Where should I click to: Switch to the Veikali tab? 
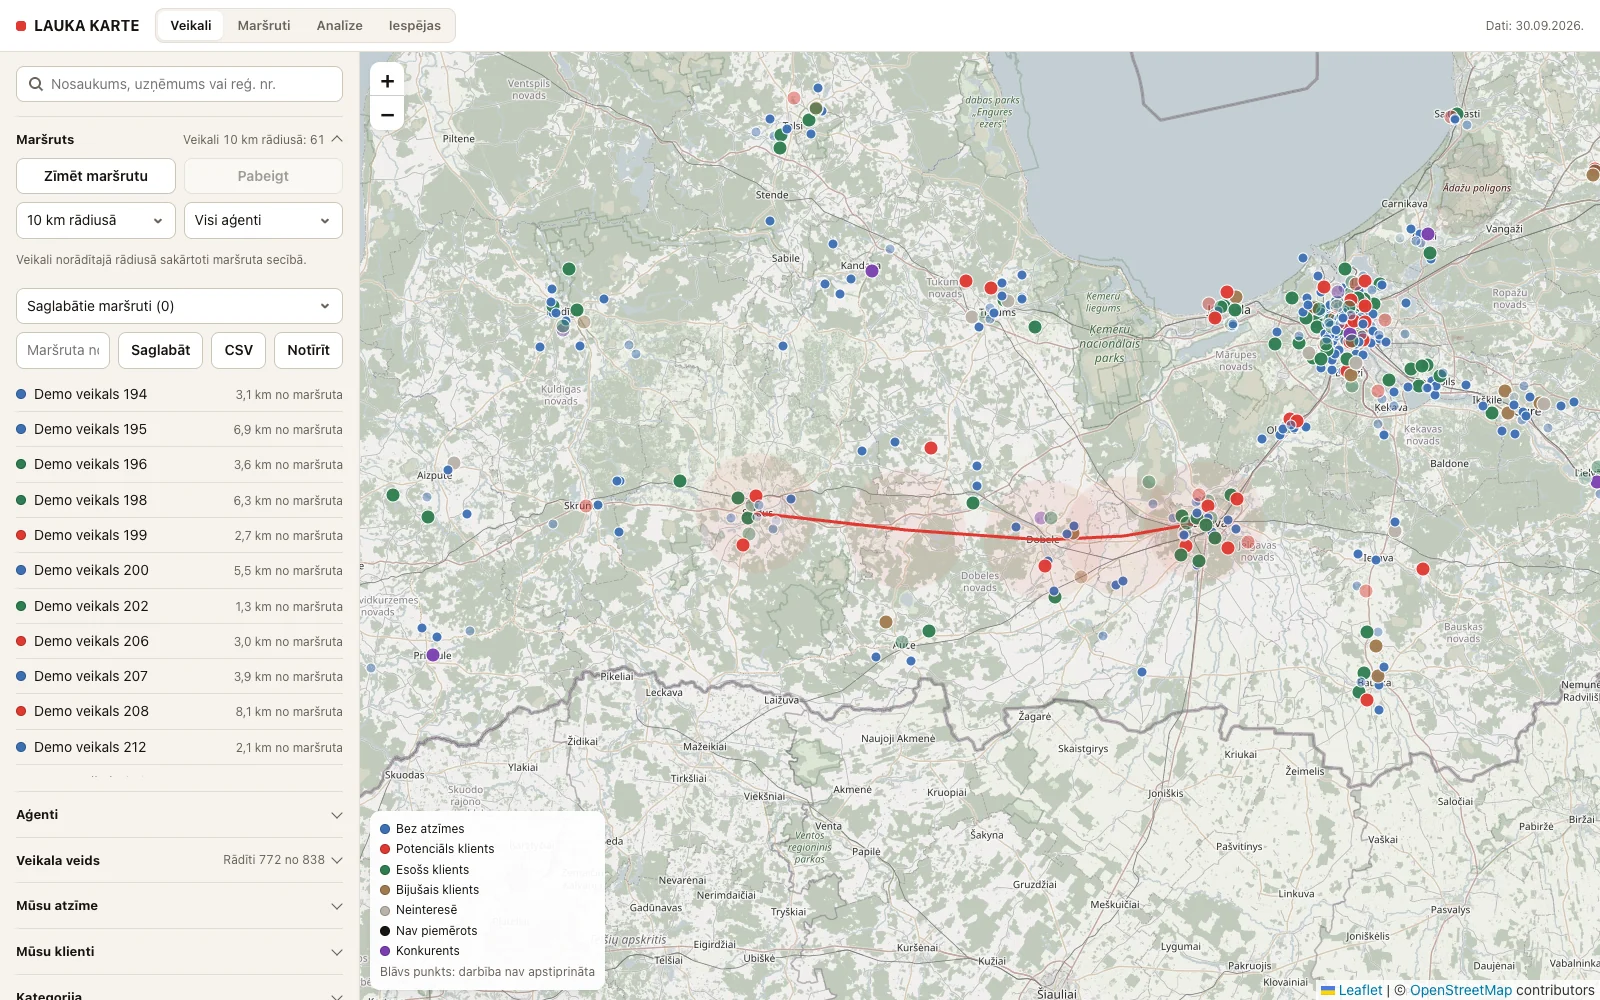191,26
